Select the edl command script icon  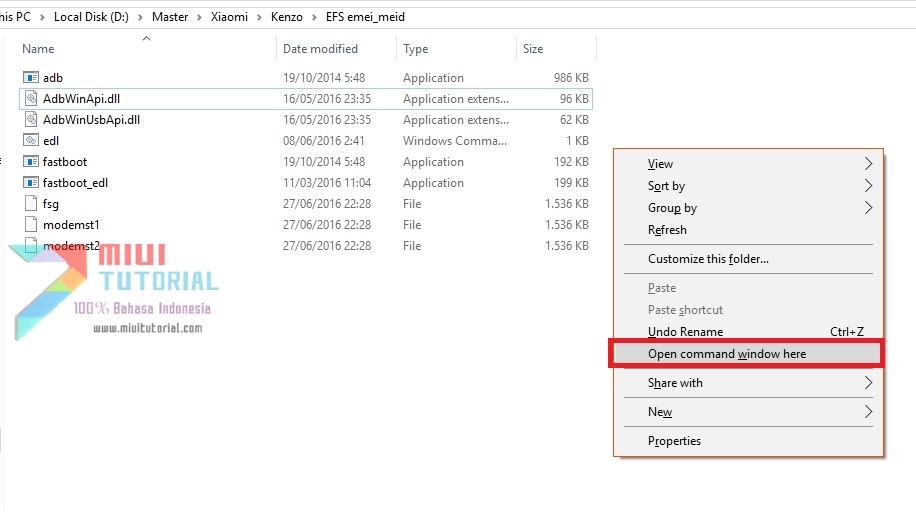tap(30, 141)
